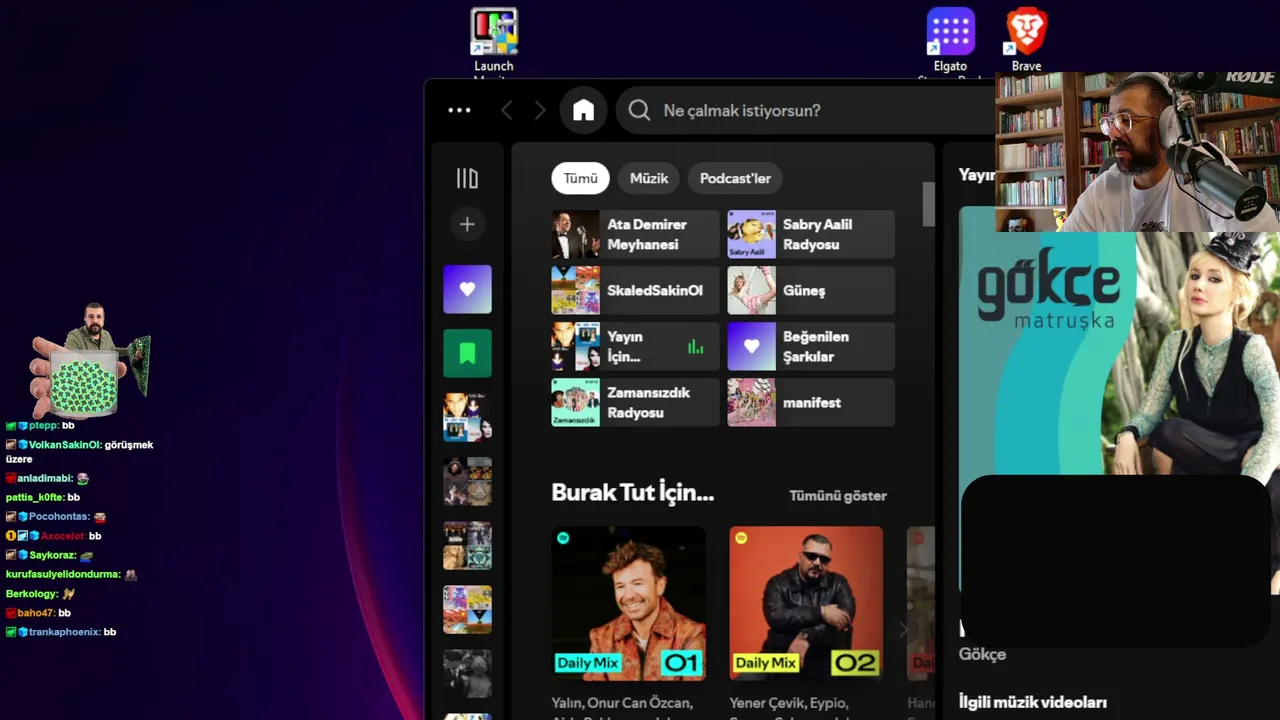Open the Zamansızdık Radyosu tile

tap(635, 402)
